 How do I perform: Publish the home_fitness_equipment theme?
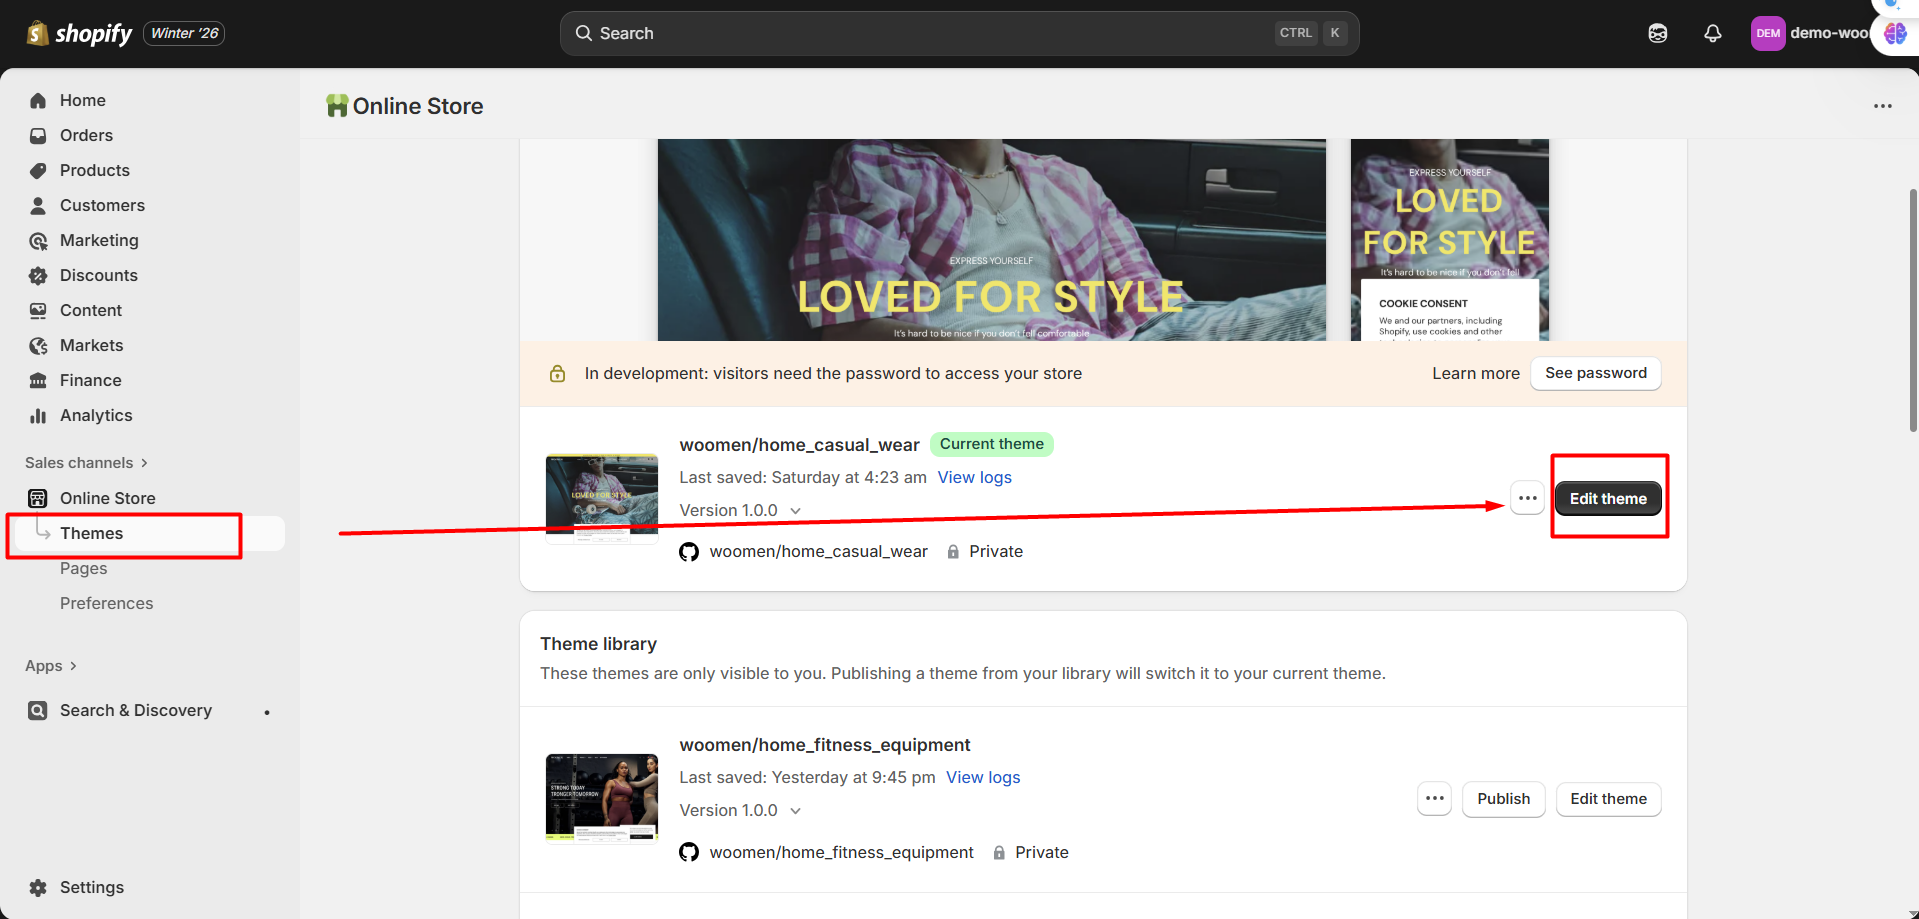click(1503, 798)
